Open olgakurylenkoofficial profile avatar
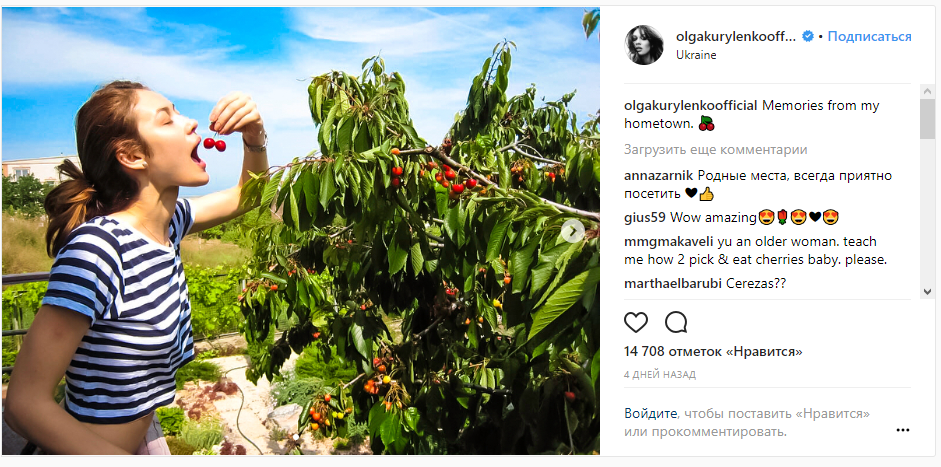Image resolution: width=941 pixels, height=467 pixels. point(644,45)
